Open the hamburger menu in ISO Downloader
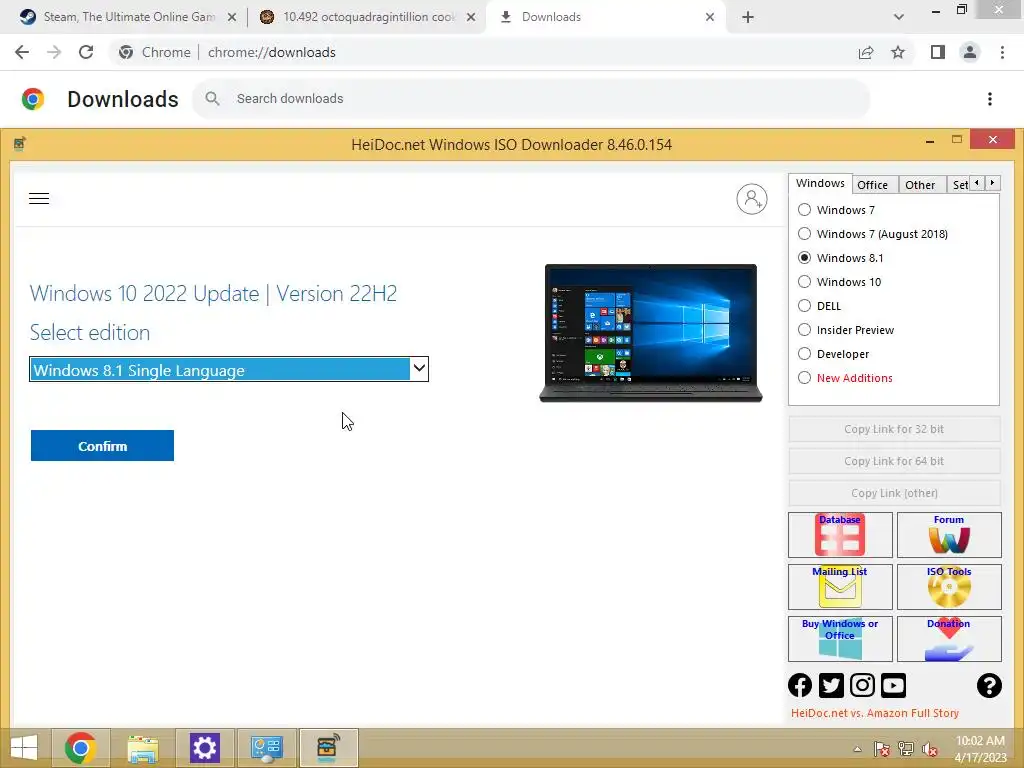1024x768 pixels. pos(39,199)
